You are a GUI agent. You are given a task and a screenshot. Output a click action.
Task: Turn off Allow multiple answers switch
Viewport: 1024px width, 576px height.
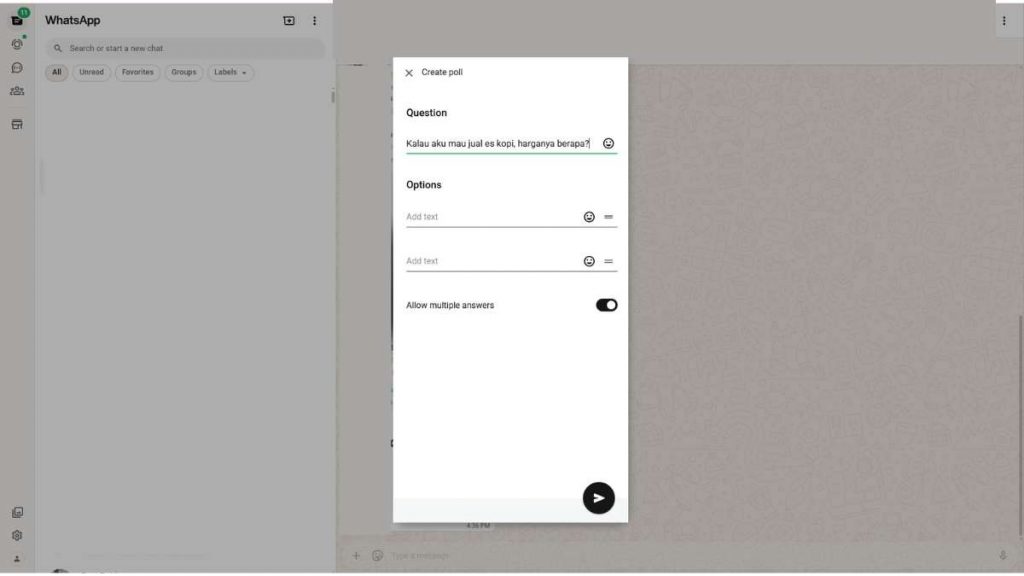tap(606, 305)
